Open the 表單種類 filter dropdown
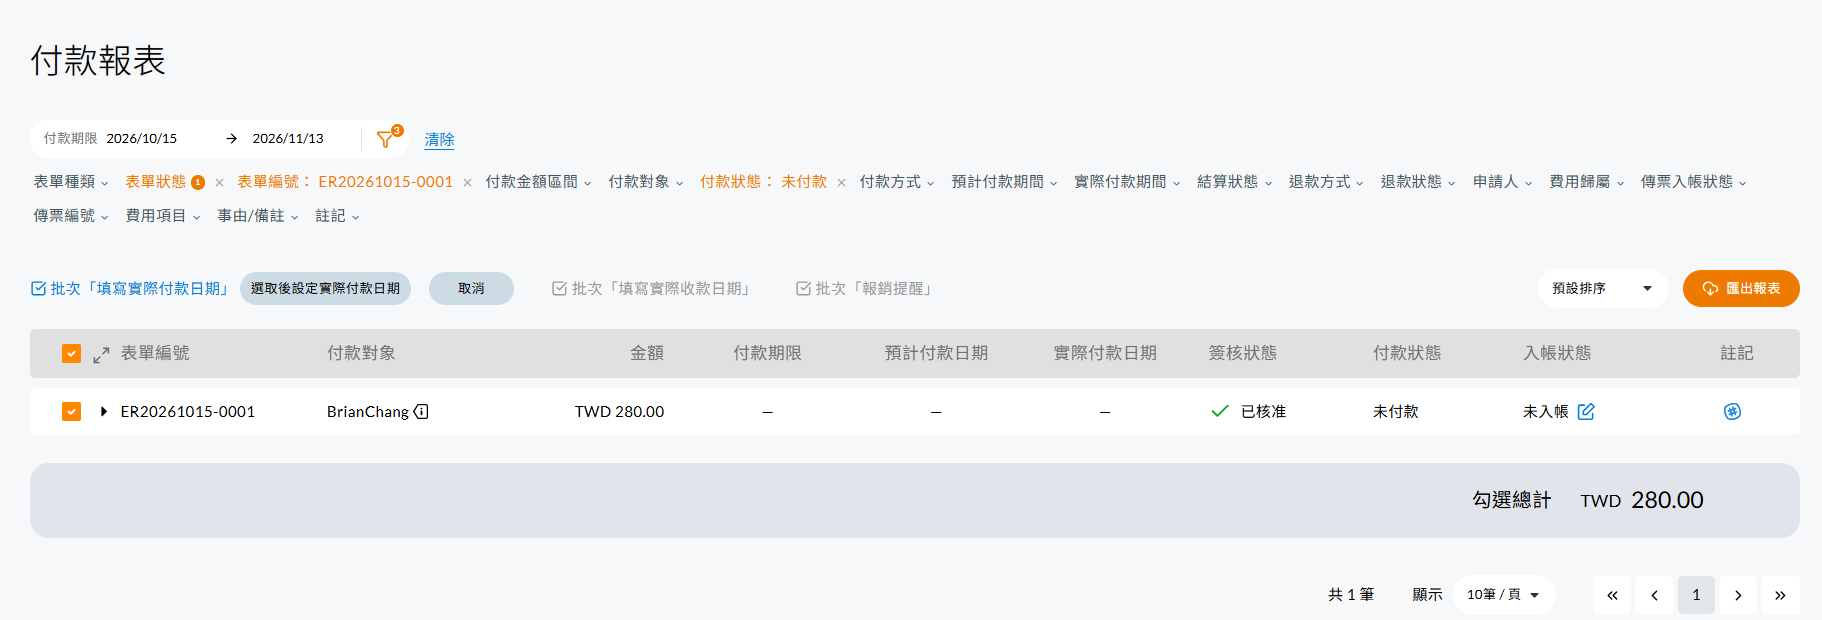1822x620 pixels. click(71, 182)
